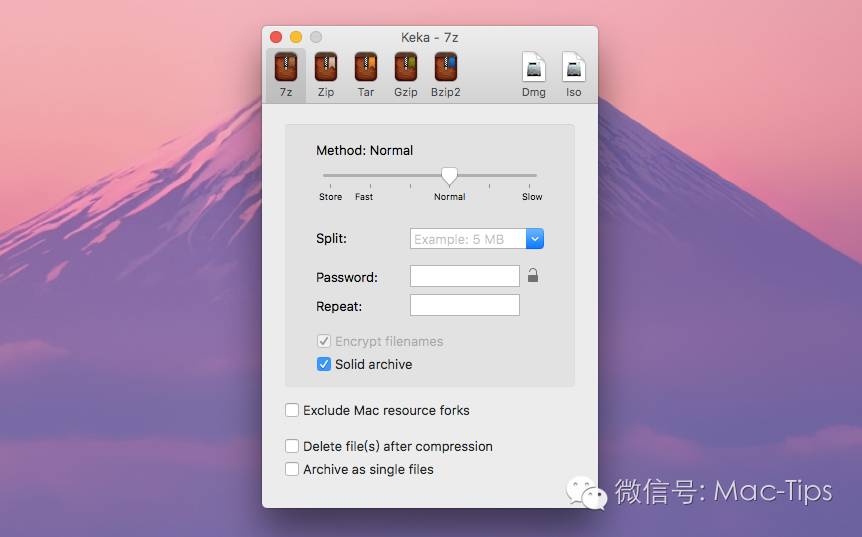Focus the Password input field

(x=465, y=276)
